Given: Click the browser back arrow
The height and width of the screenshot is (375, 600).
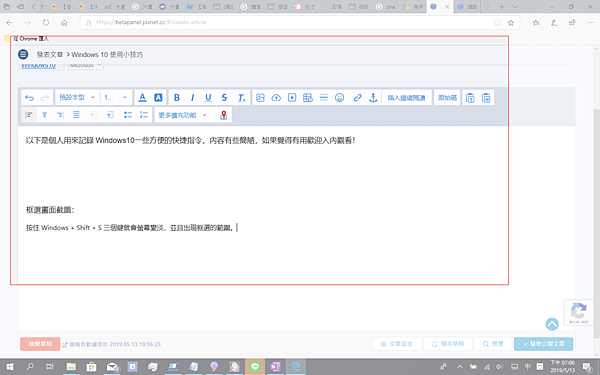Looking at the screenshot, I should click(10, 23).
